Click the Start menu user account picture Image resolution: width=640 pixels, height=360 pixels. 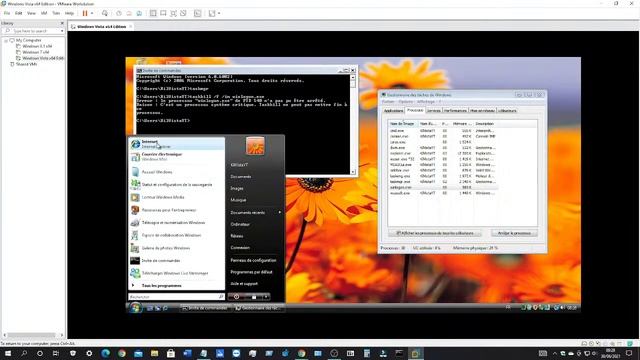(255, 146)
